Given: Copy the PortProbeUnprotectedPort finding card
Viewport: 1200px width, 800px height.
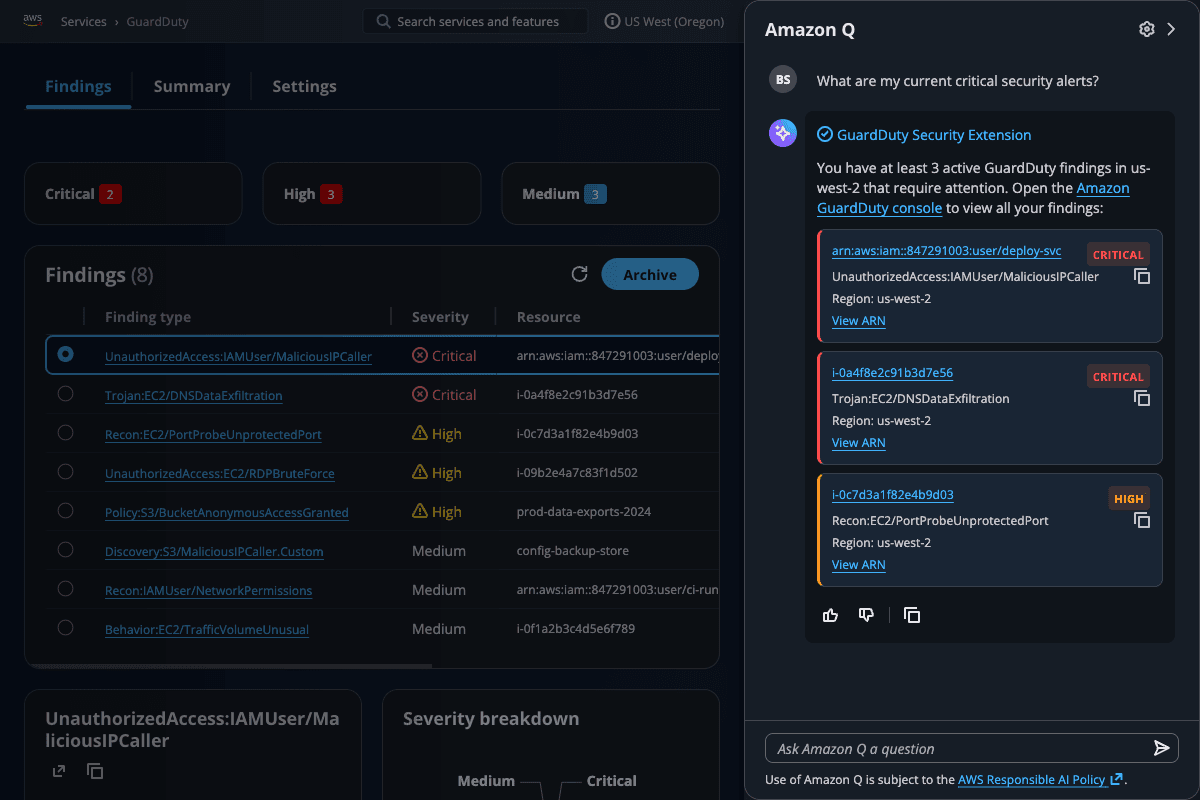Looking at the screenshot, I should (x=1141, y=521).
